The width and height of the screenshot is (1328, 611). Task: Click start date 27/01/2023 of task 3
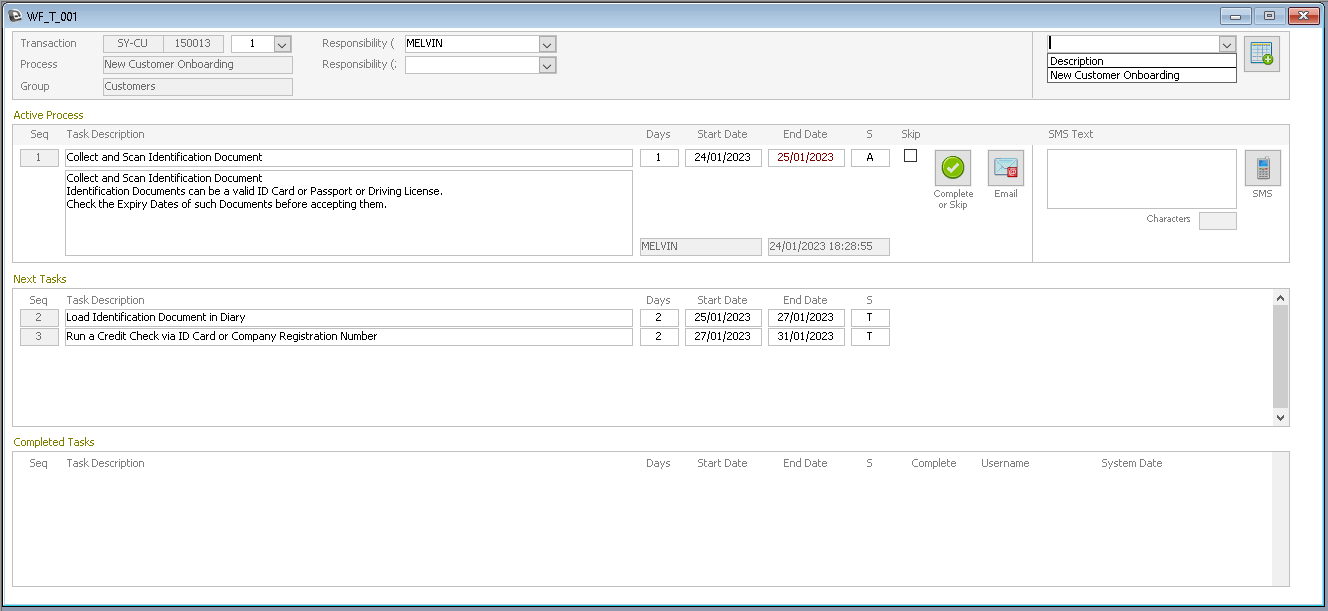tap(723, 337)
